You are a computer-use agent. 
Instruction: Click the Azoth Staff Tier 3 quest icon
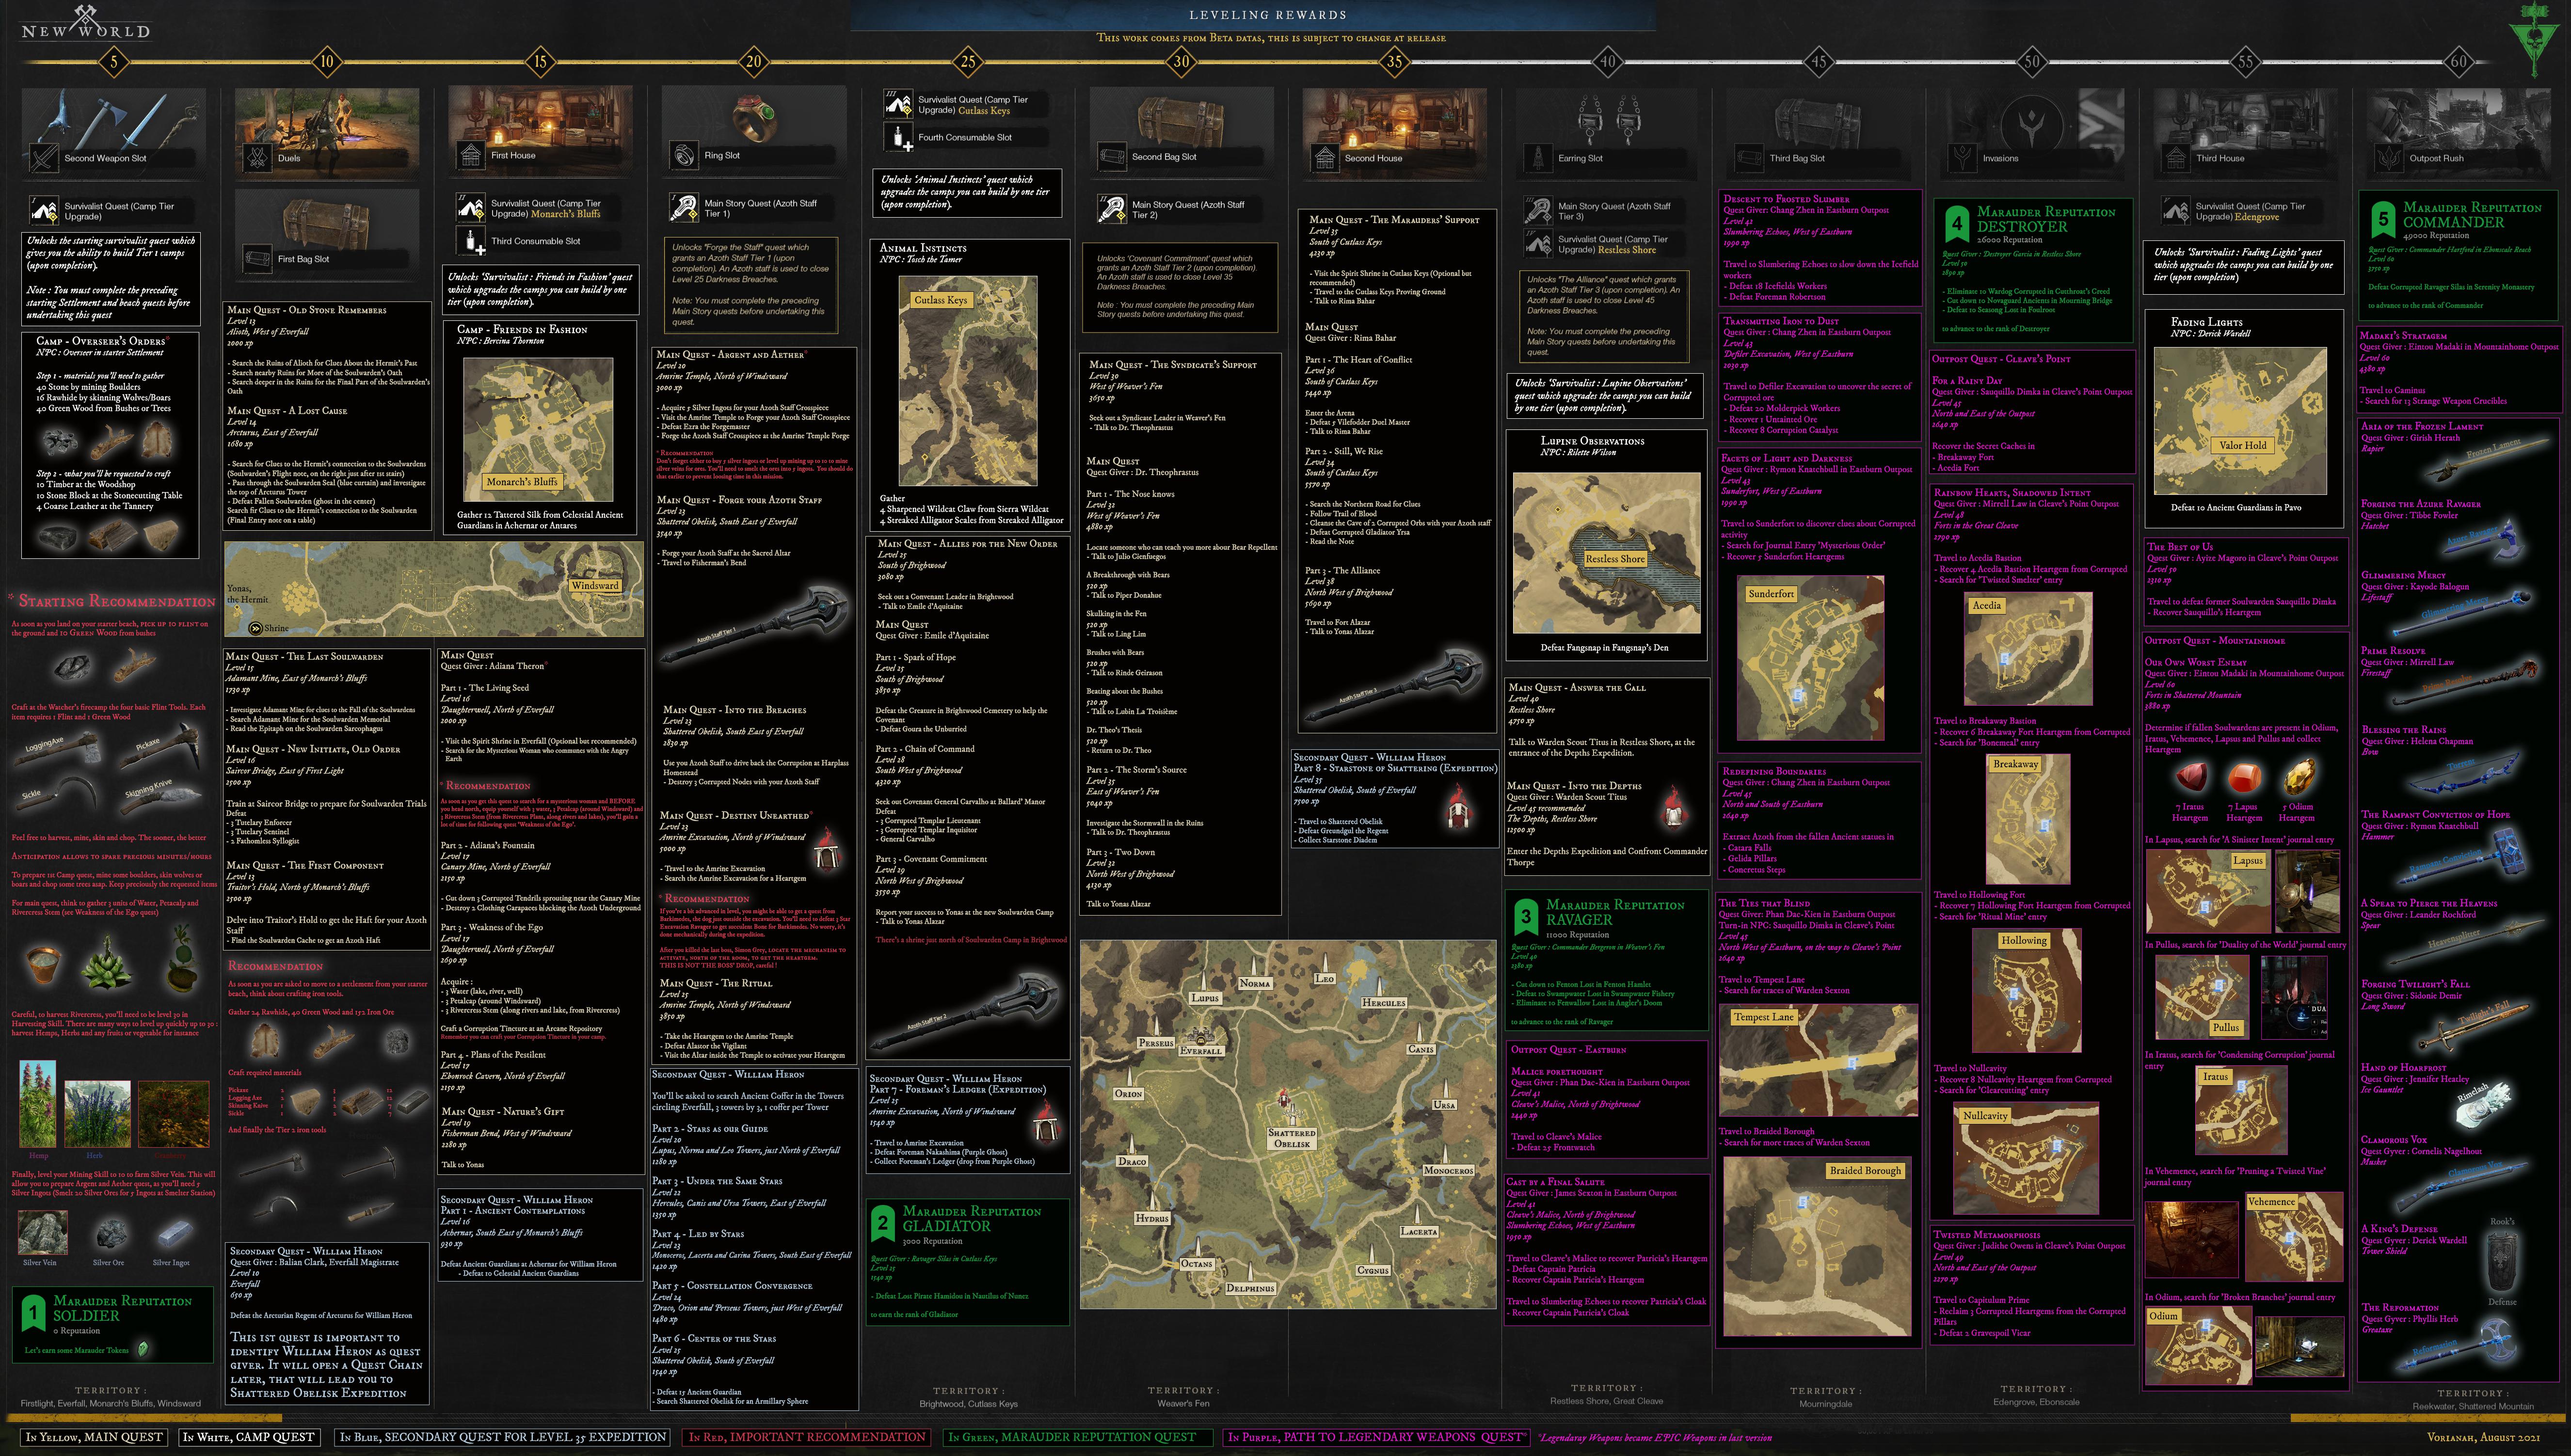(1538, 211)
